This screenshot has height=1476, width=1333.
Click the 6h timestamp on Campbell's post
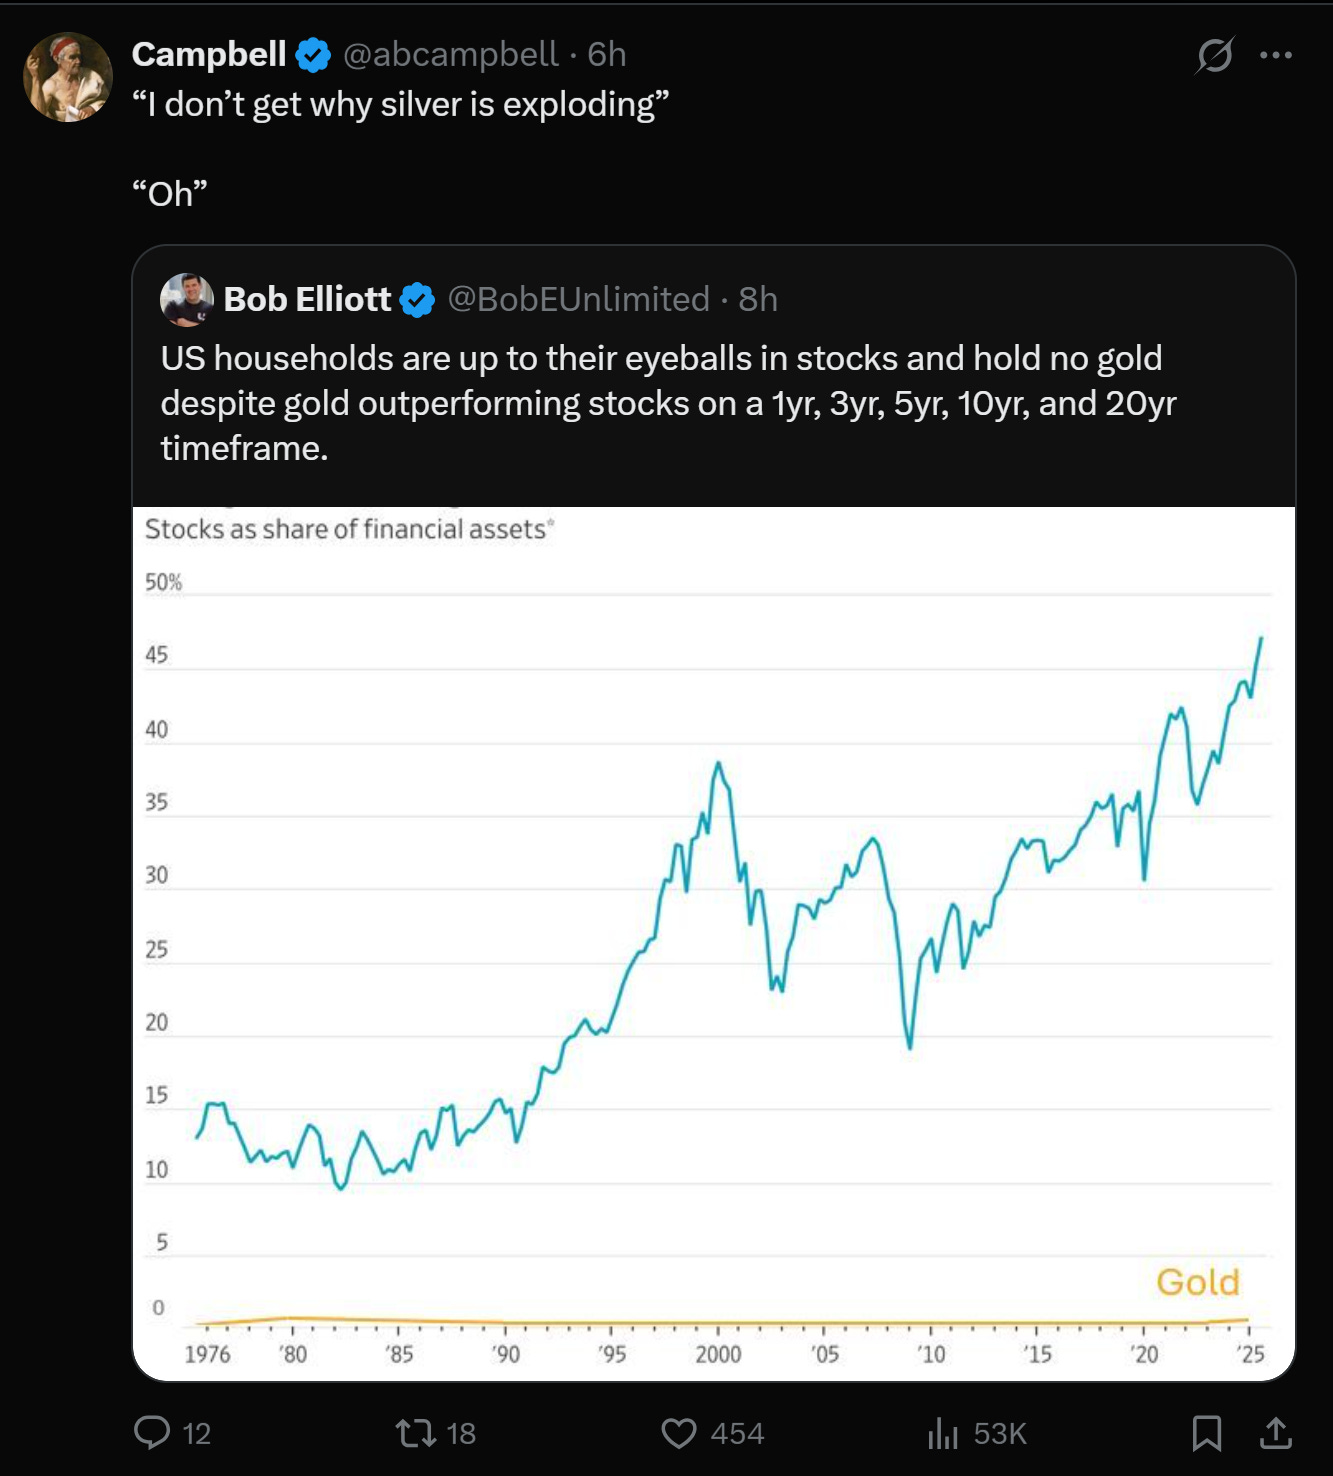pyautogui.click(x=607, y=54)
